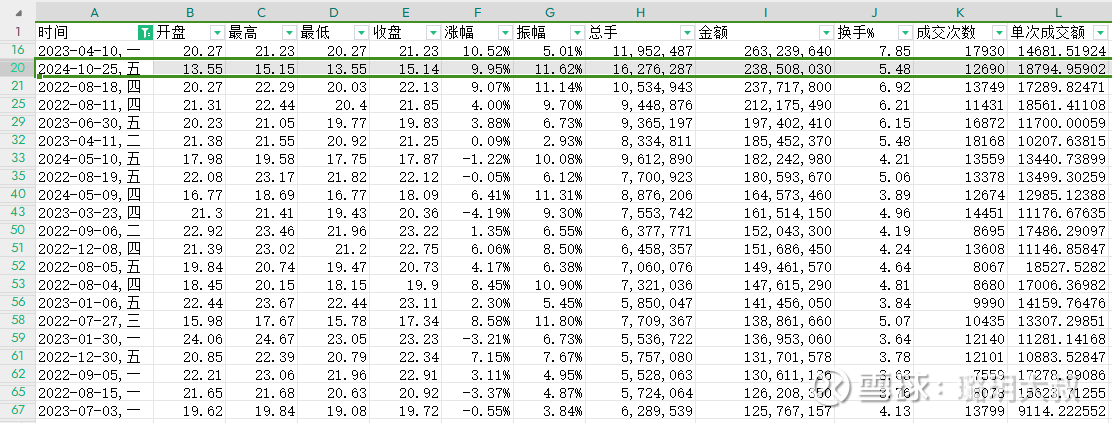Click the cell showing 15.14
1112x423 pixels.
[x=406, y=69]
